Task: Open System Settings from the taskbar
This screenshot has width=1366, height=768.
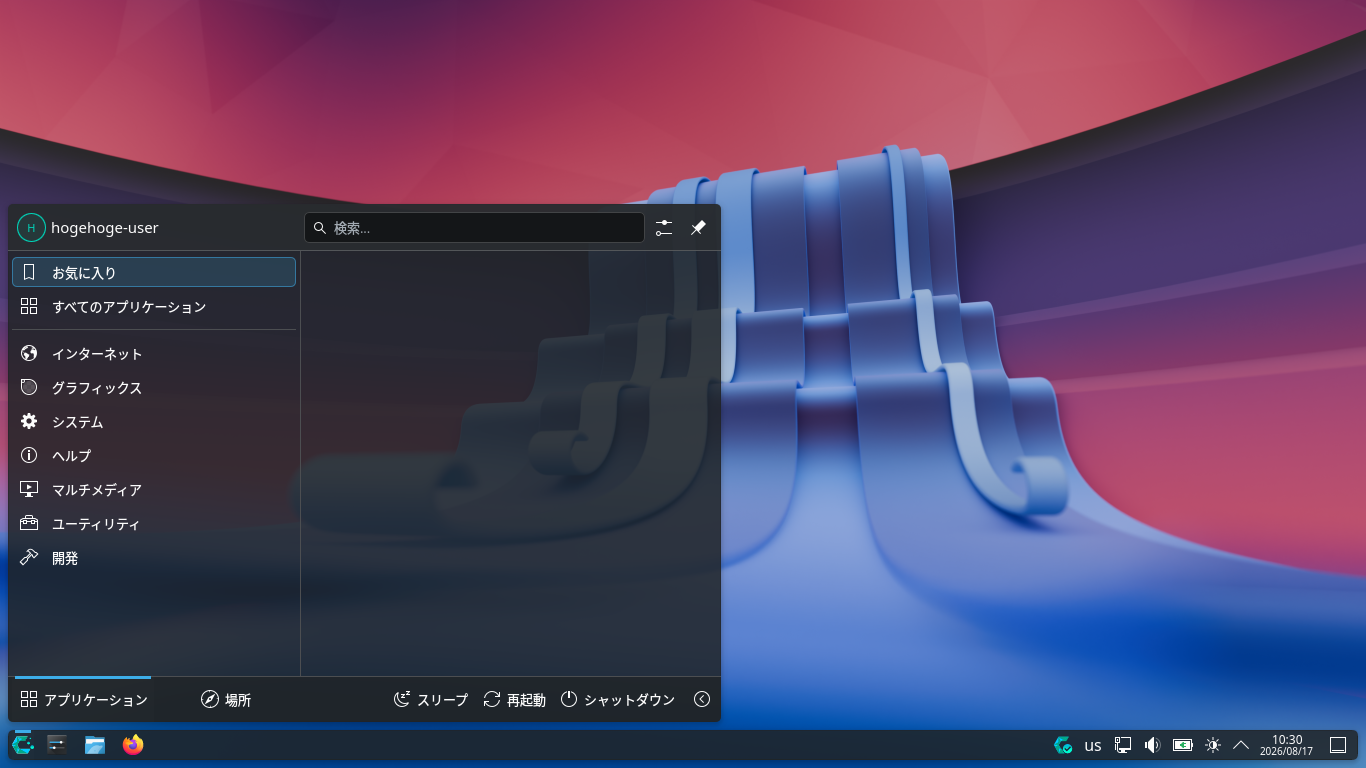Action: click(x=57, y=745)
